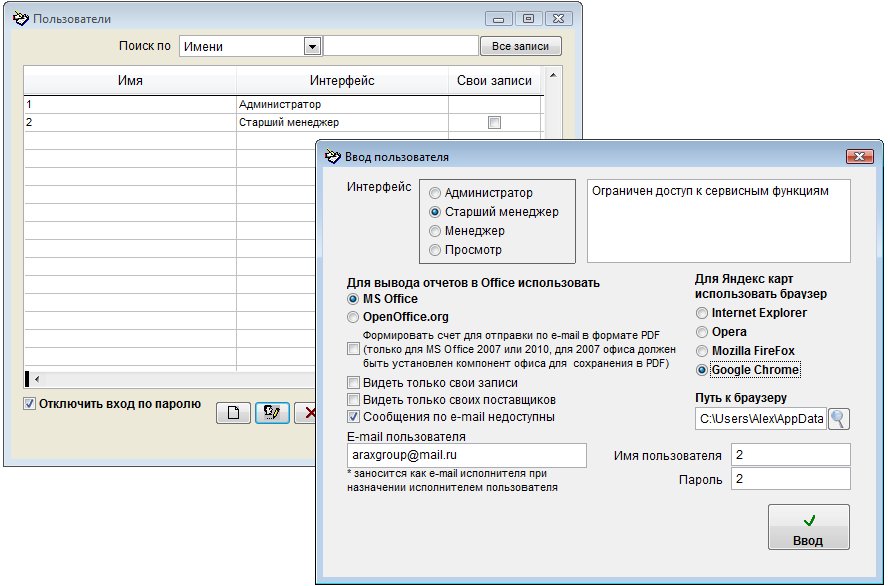Choose OpenOffice.org for report output
The height and width of the screenshot is (586, 888).
point(353,317)
